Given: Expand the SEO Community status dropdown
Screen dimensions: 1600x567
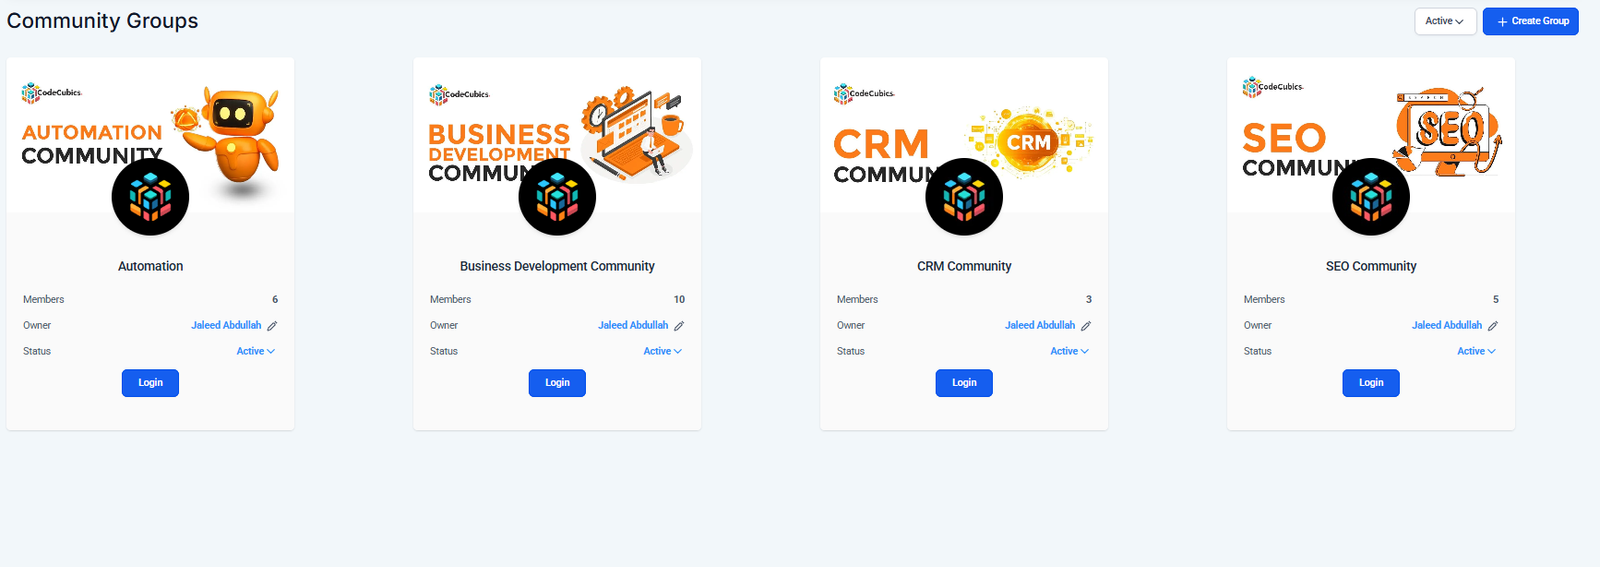Looking at the screenshot, I should tap(1477, 351).
